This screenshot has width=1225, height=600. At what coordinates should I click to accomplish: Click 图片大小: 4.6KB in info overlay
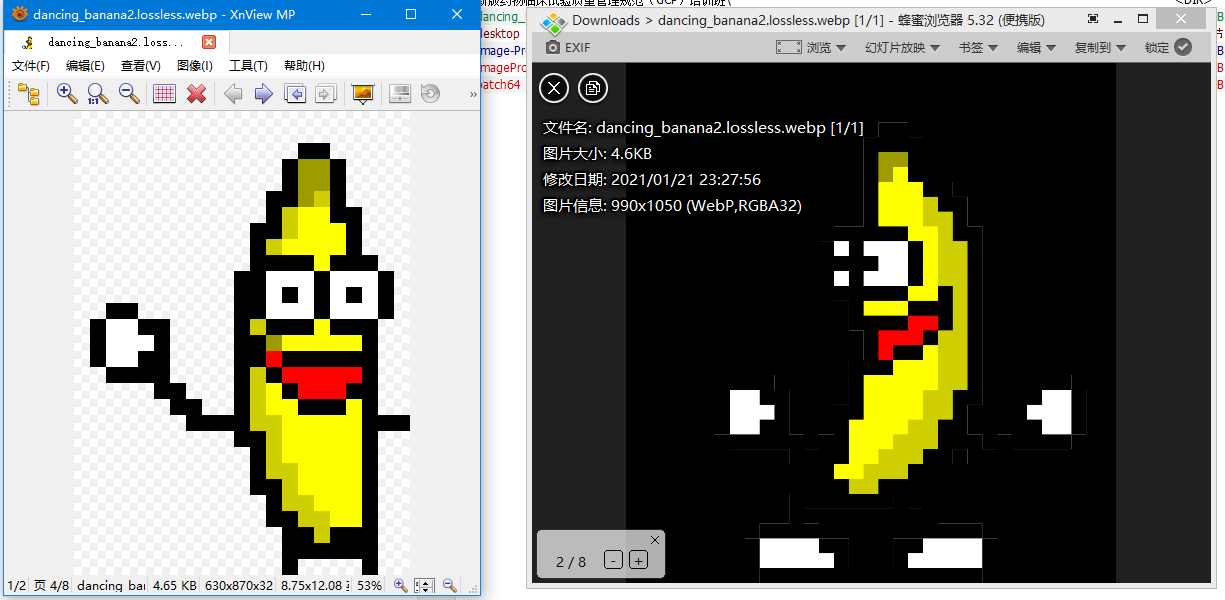[597, 154]
